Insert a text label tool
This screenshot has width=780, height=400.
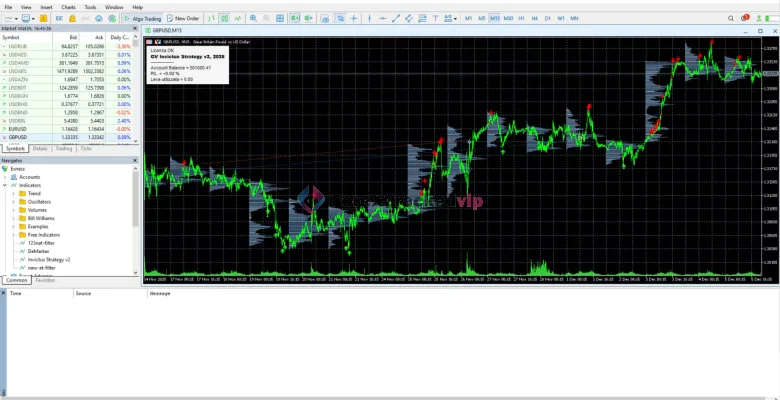coord(435,18)
